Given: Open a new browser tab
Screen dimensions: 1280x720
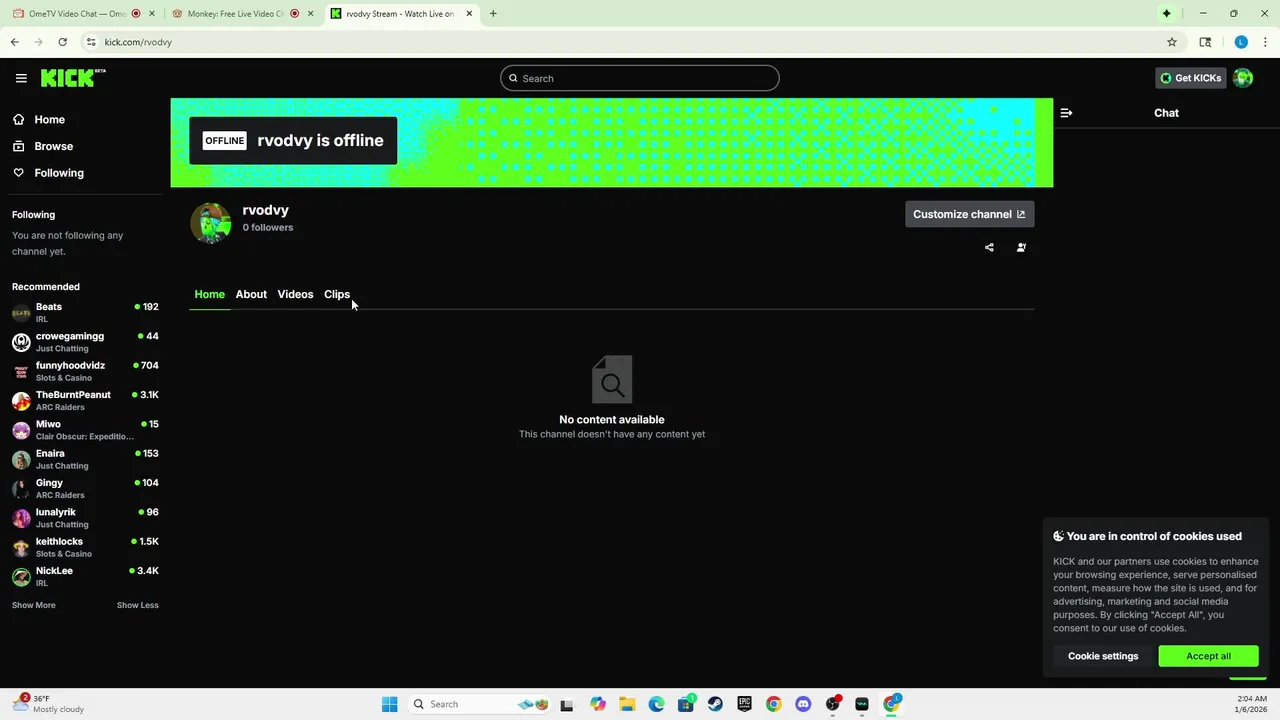Looking at the screenshot, I should (x=493, y=14).
